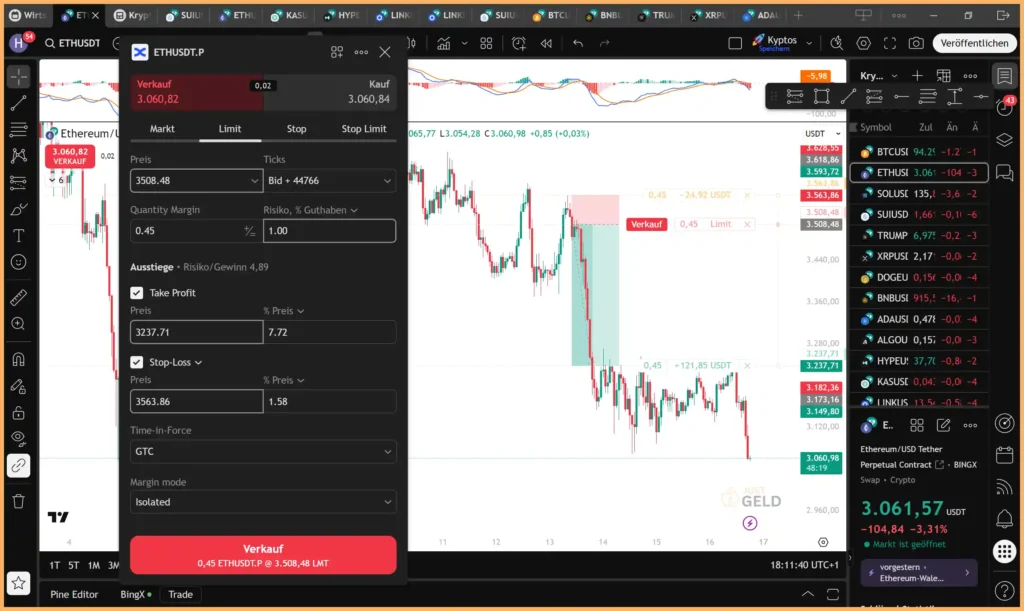Toggle the lock drawings icon
Image resolution: width=1024 pixels, height=611 pixels.
[18, 412]
